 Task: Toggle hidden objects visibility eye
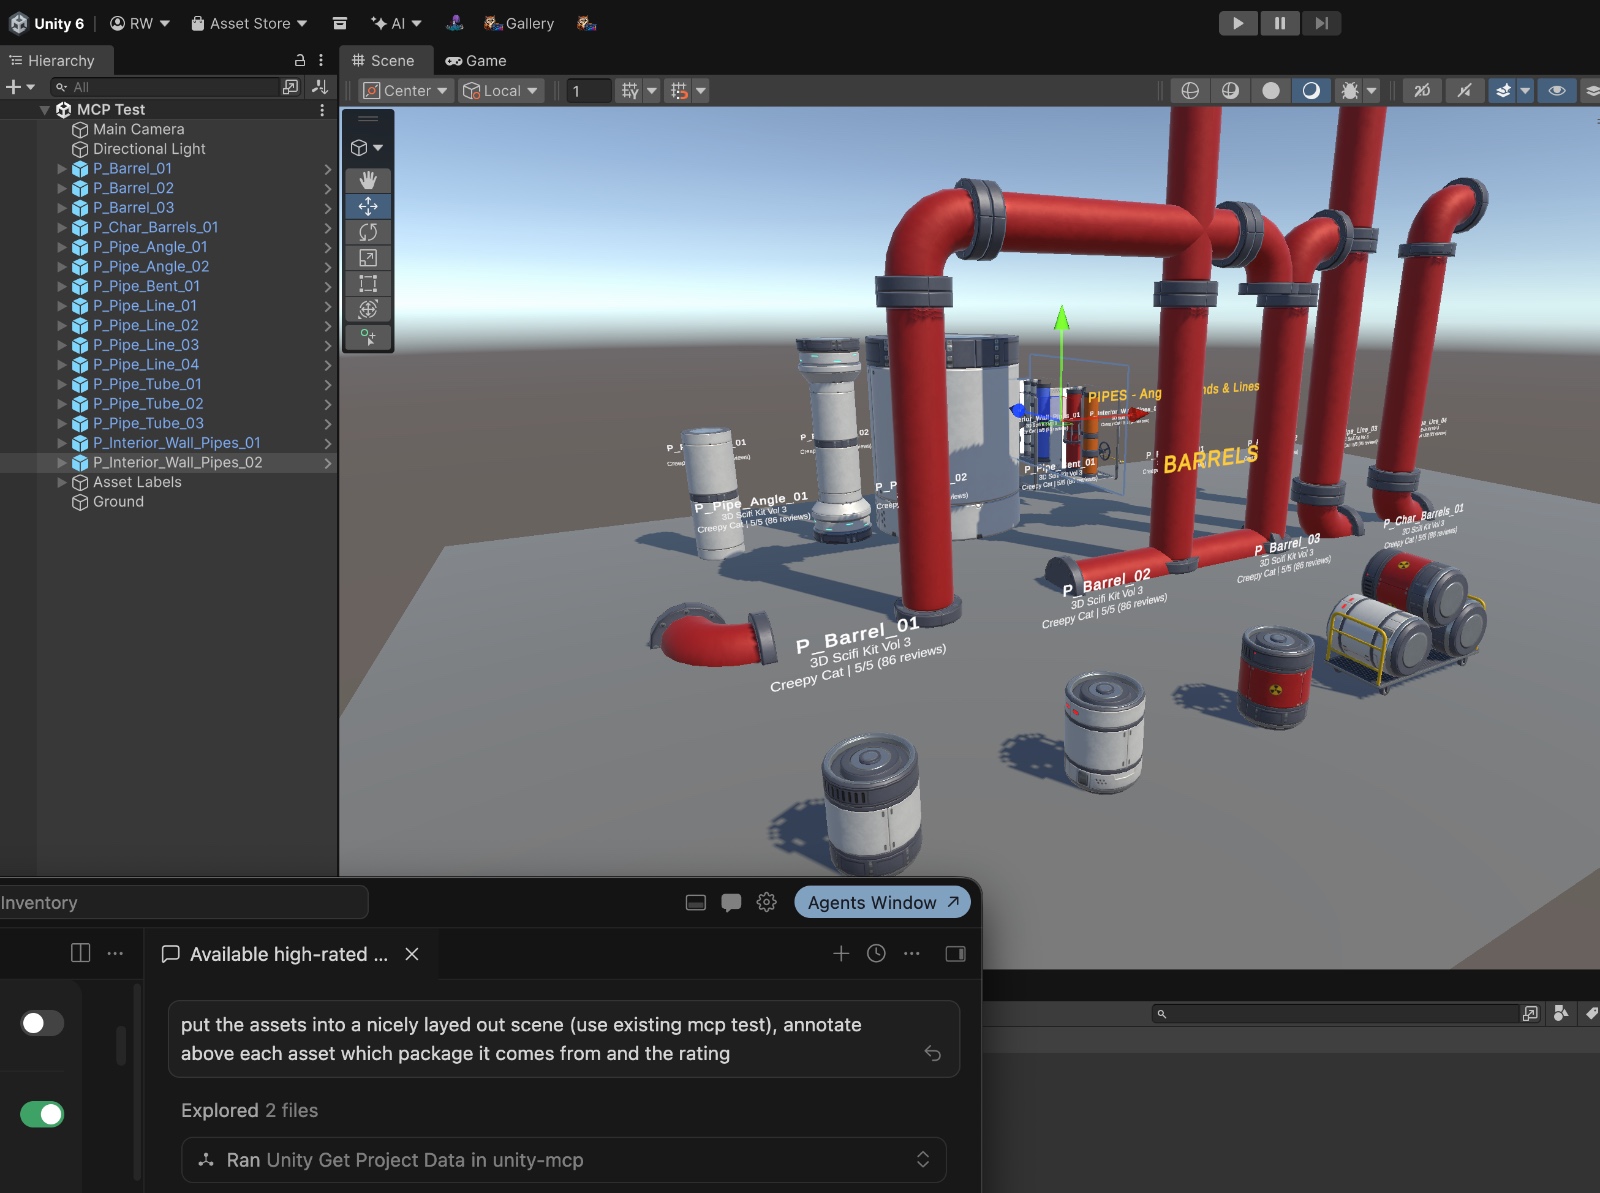[1557, 91]
